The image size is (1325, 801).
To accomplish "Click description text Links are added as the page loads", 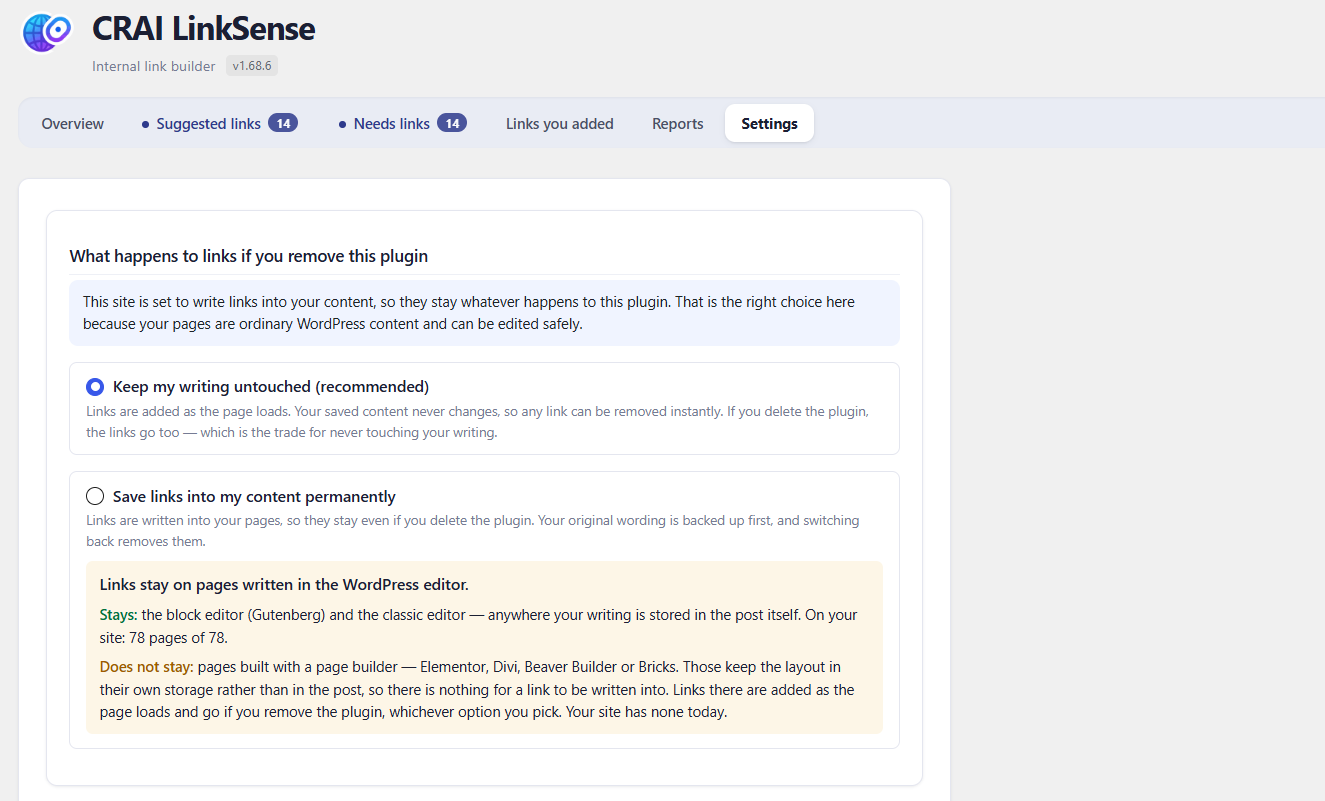I will pos(477,422).
